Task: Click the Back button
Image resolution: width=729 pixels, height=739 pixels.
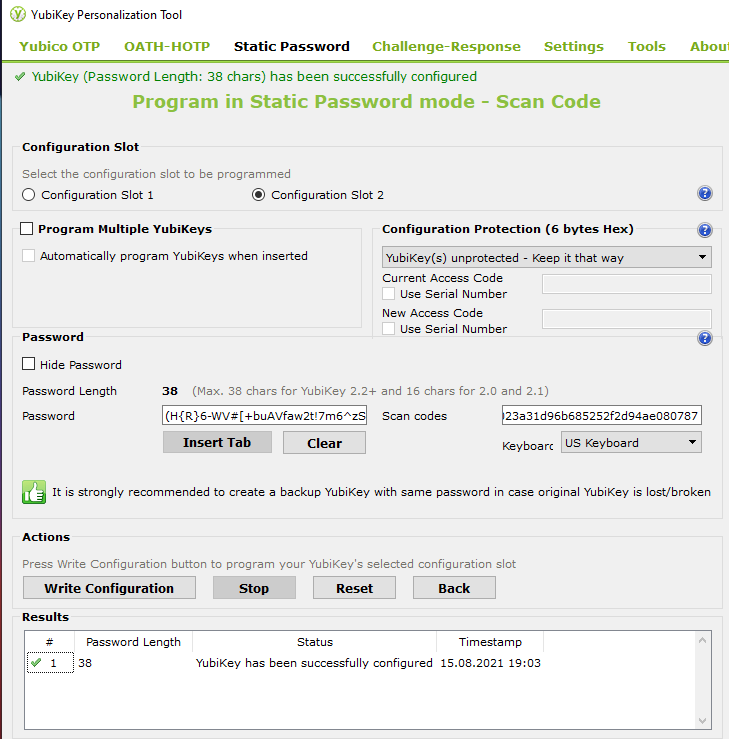Action: (x=454, y=588)
